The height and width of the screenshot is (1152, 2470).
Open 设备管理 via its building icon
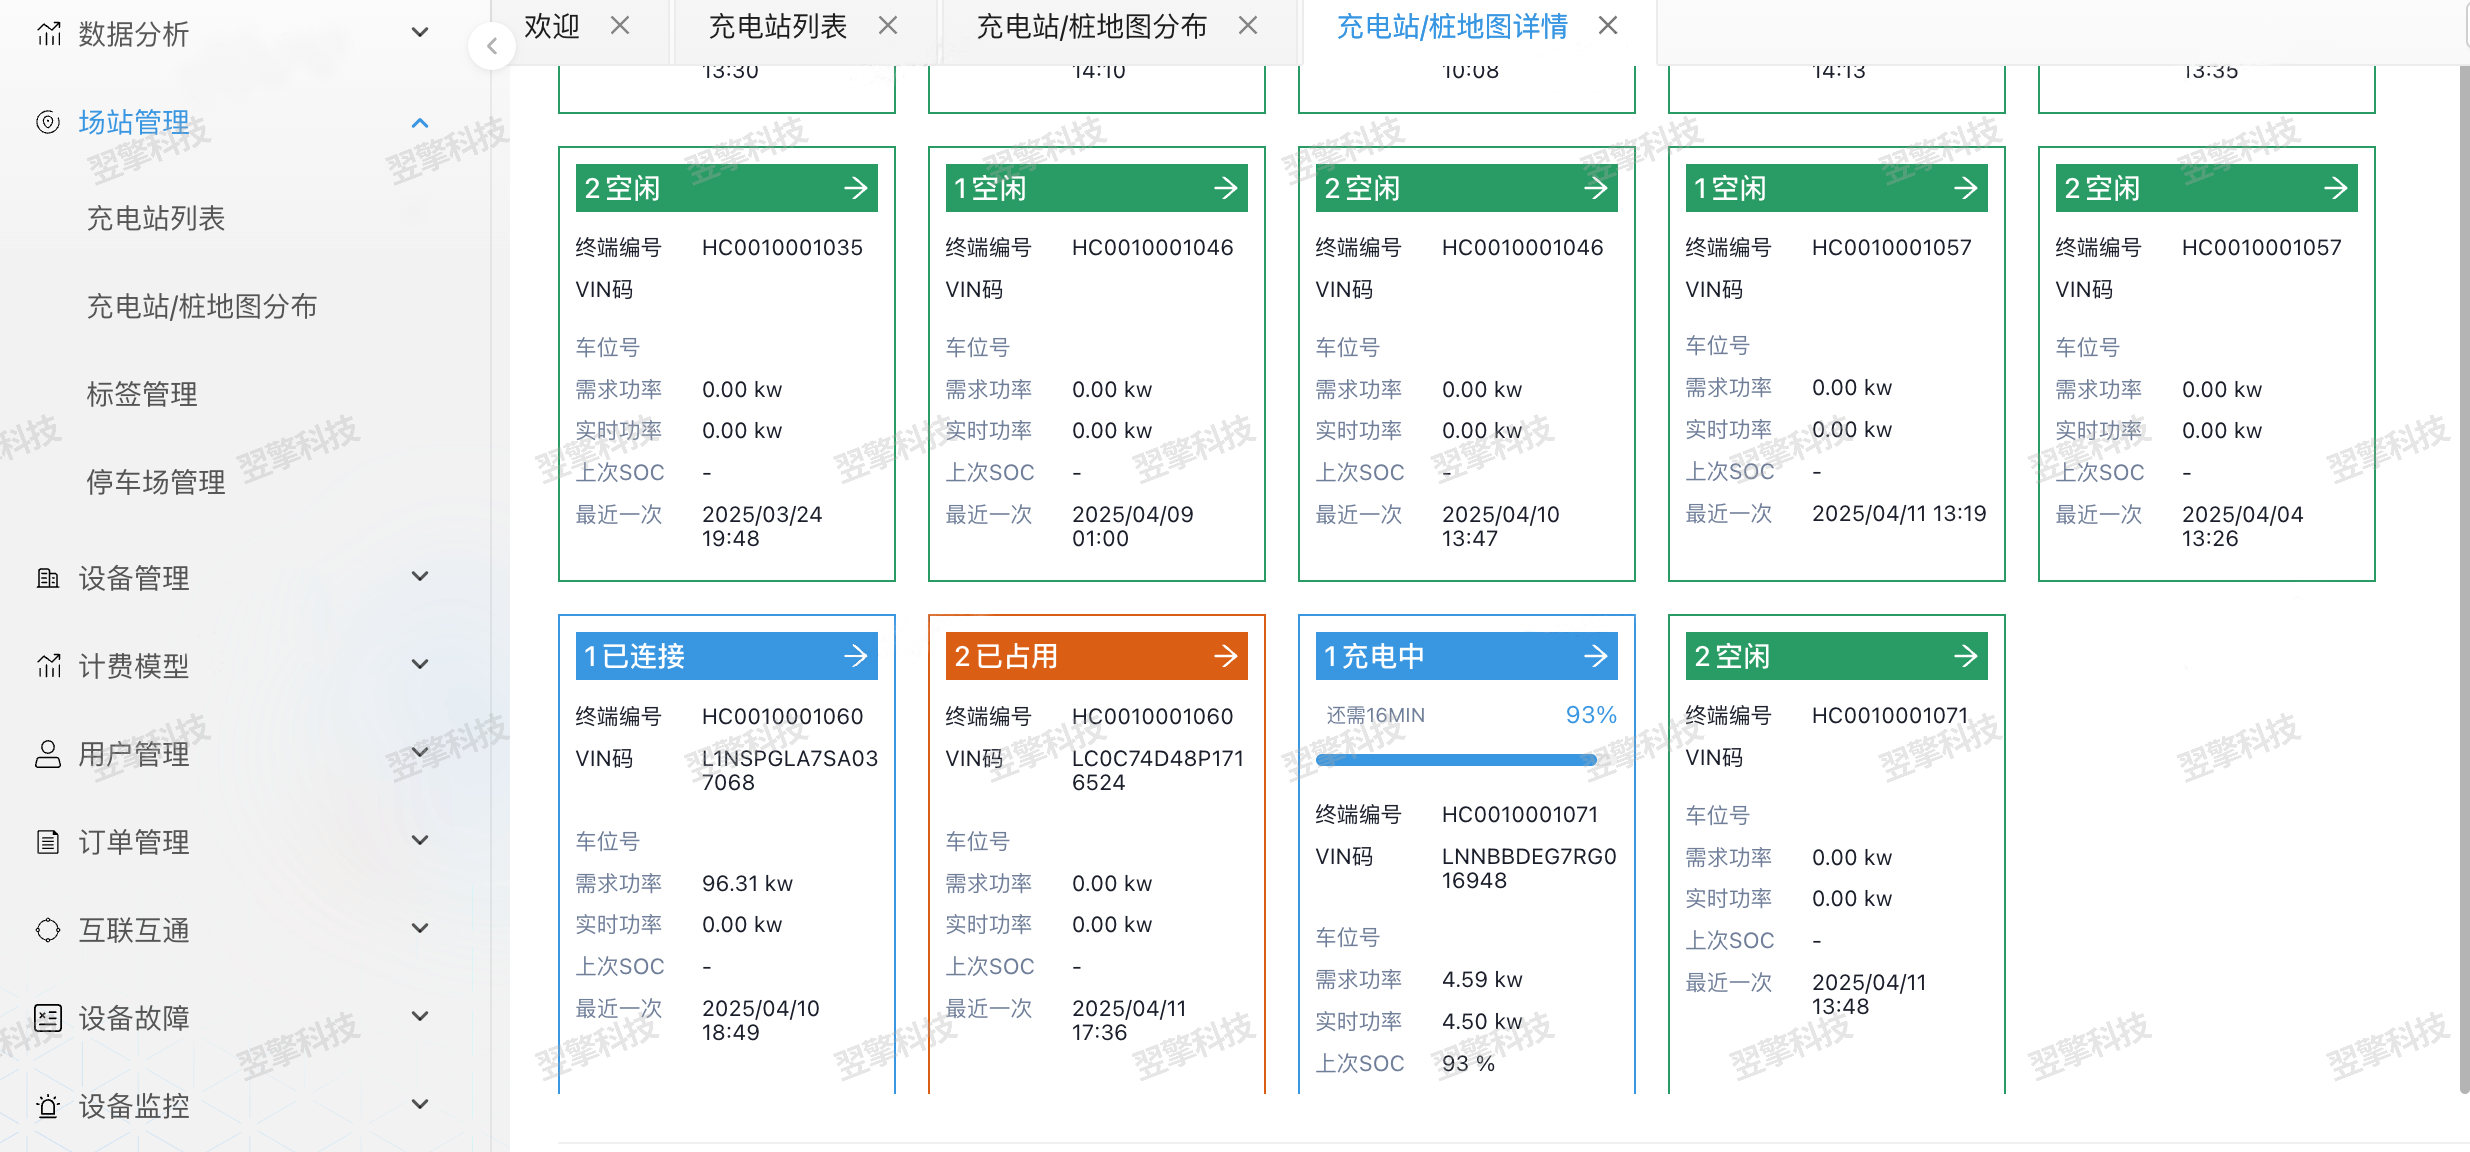pyautogui.click(x=49, y=577)
